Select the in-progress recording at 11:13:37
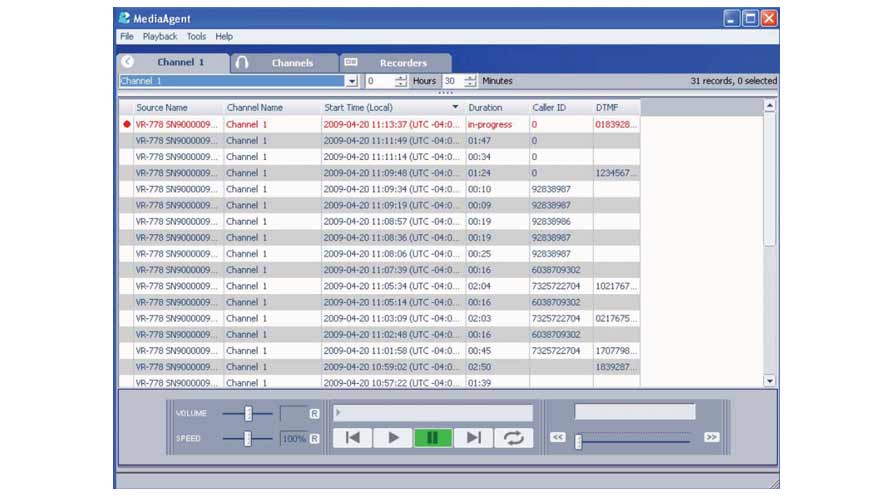890x500 pixels. (x=379, y=124)
